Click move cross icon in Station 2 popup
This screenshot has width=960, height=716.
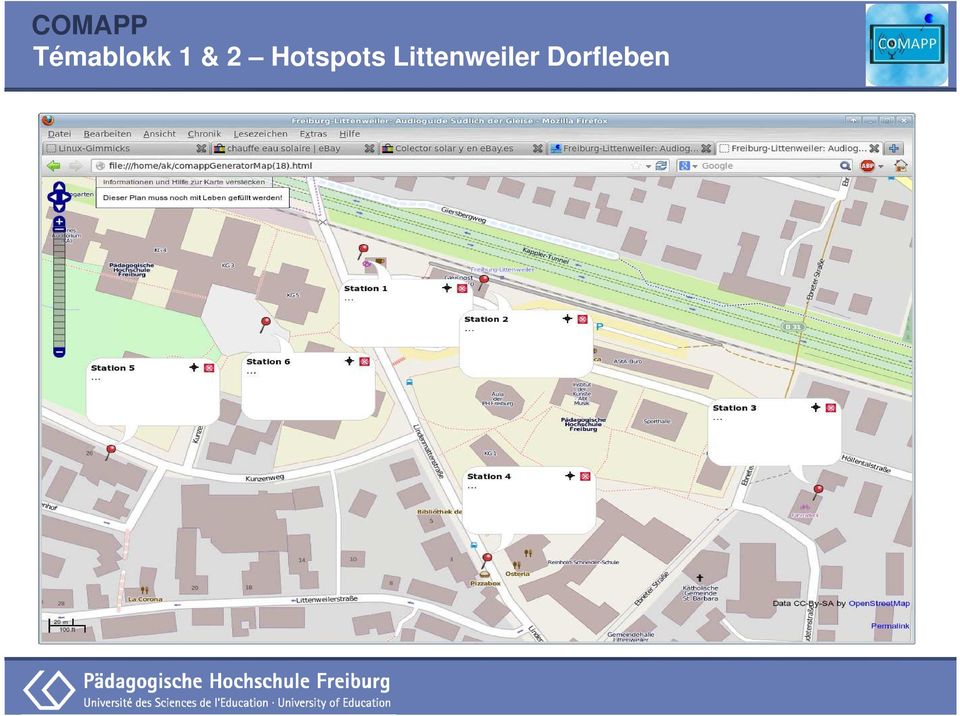568,318
